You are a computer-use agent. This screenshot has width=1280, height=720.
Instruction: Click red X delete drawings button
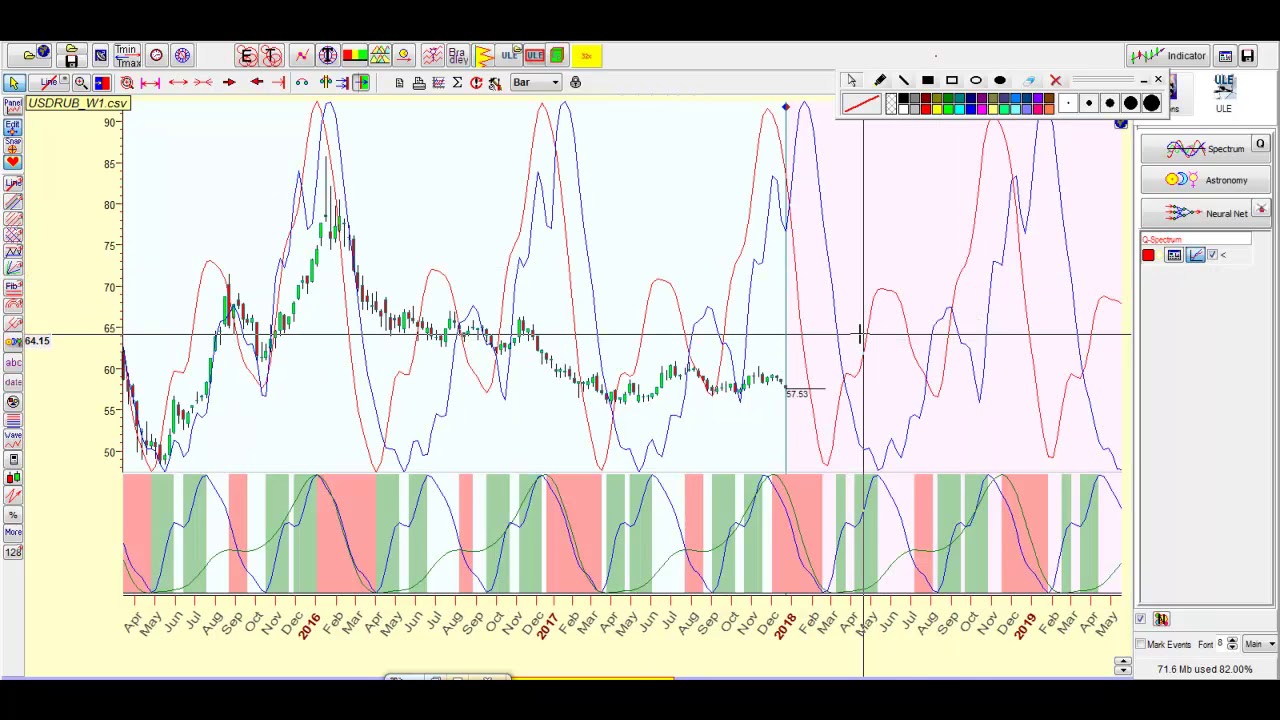[x=1056, y=81]
